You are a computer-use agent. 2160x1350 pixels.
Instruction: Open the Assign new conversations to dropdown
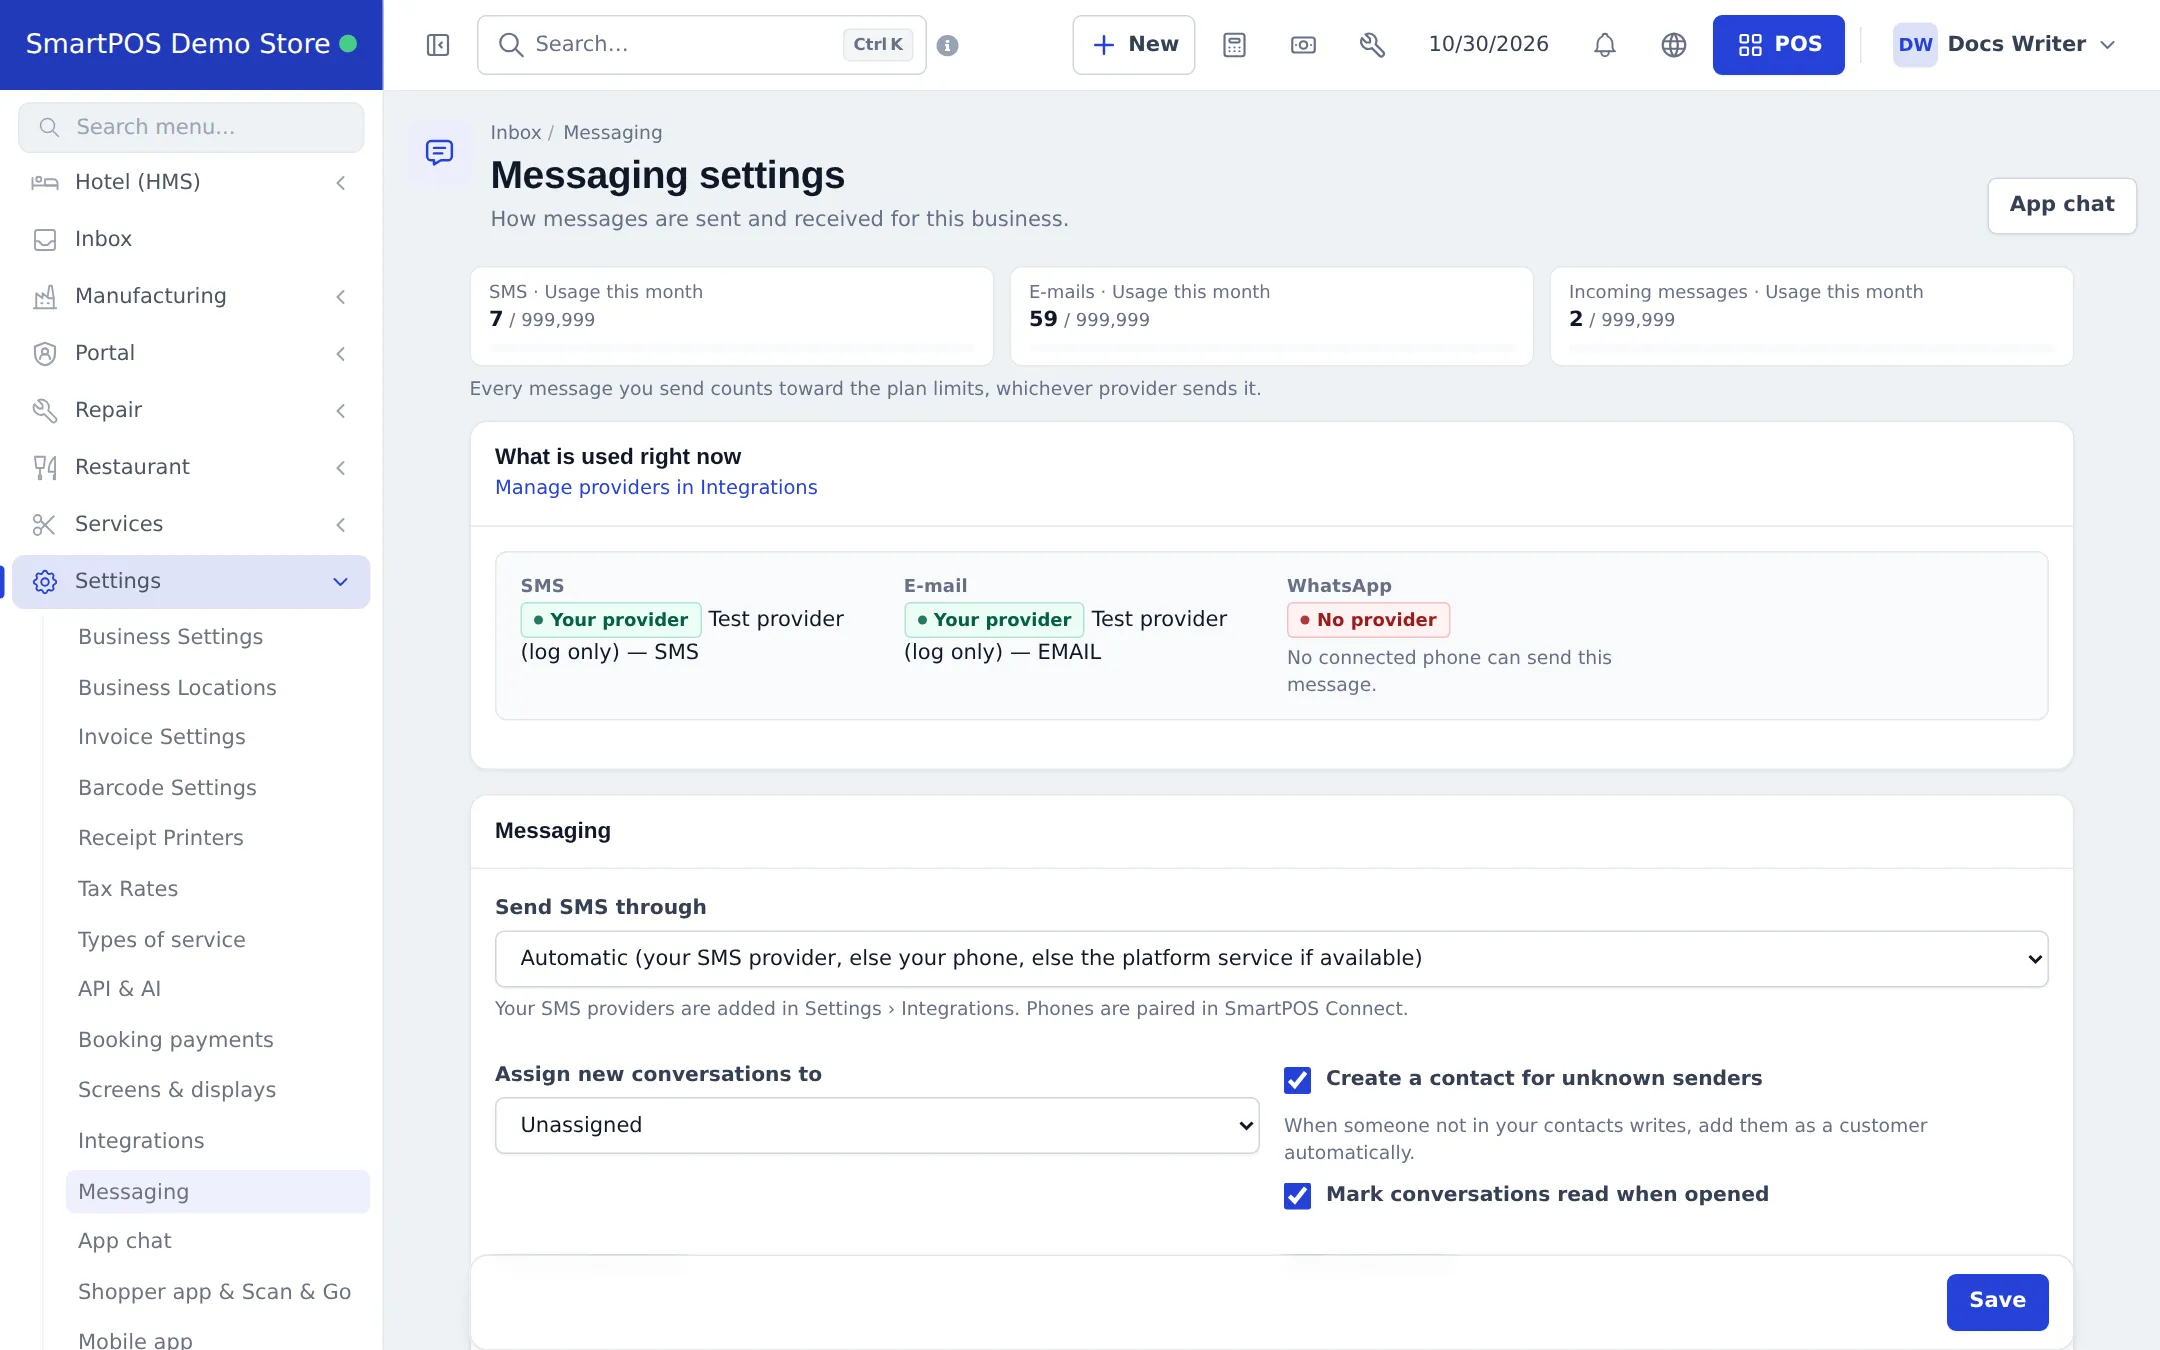point(877,1125)
